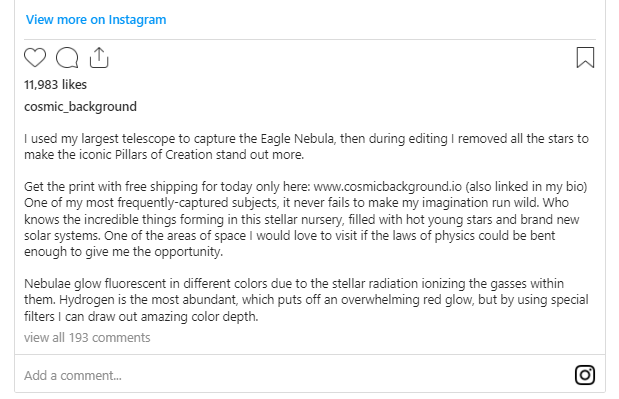This screenshot has height=399, width=619.
Task: Expand view all 193 comments
Action: (87, 338)
